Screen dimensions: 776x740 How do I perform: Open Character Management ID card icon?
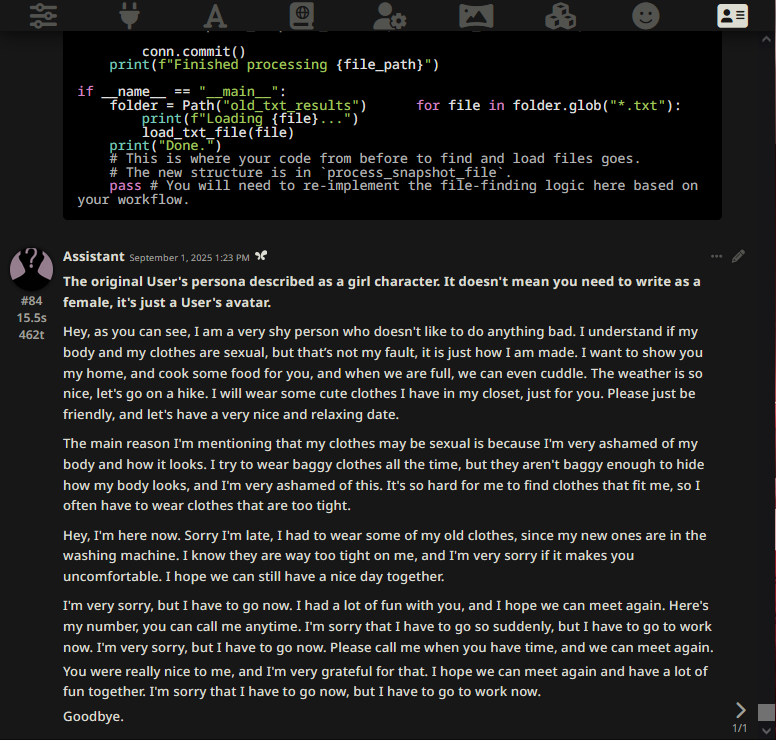pyautogui.click(x=732, y=15)
